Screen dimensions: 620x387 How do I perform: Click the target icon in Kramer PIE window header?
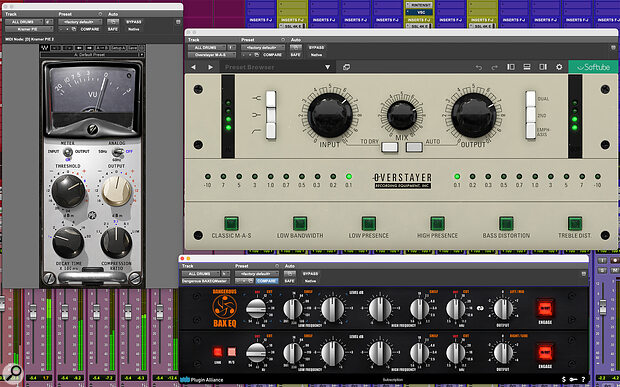[178, 22]
